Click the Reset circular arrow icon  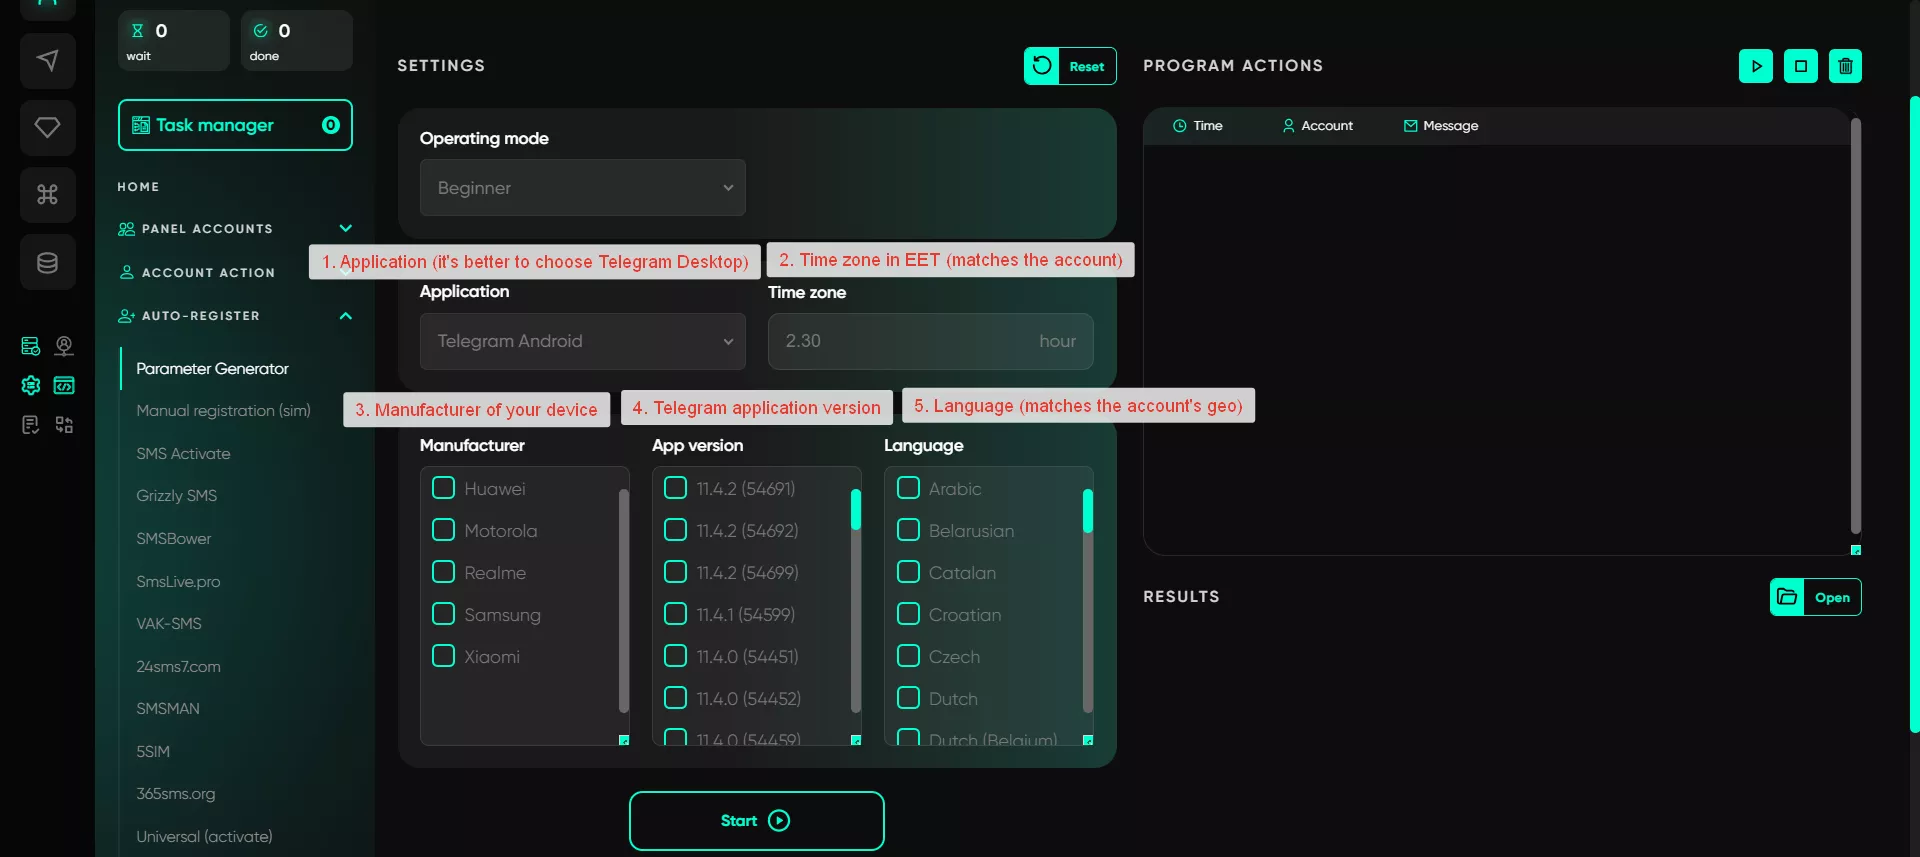tap(1042, 66)
